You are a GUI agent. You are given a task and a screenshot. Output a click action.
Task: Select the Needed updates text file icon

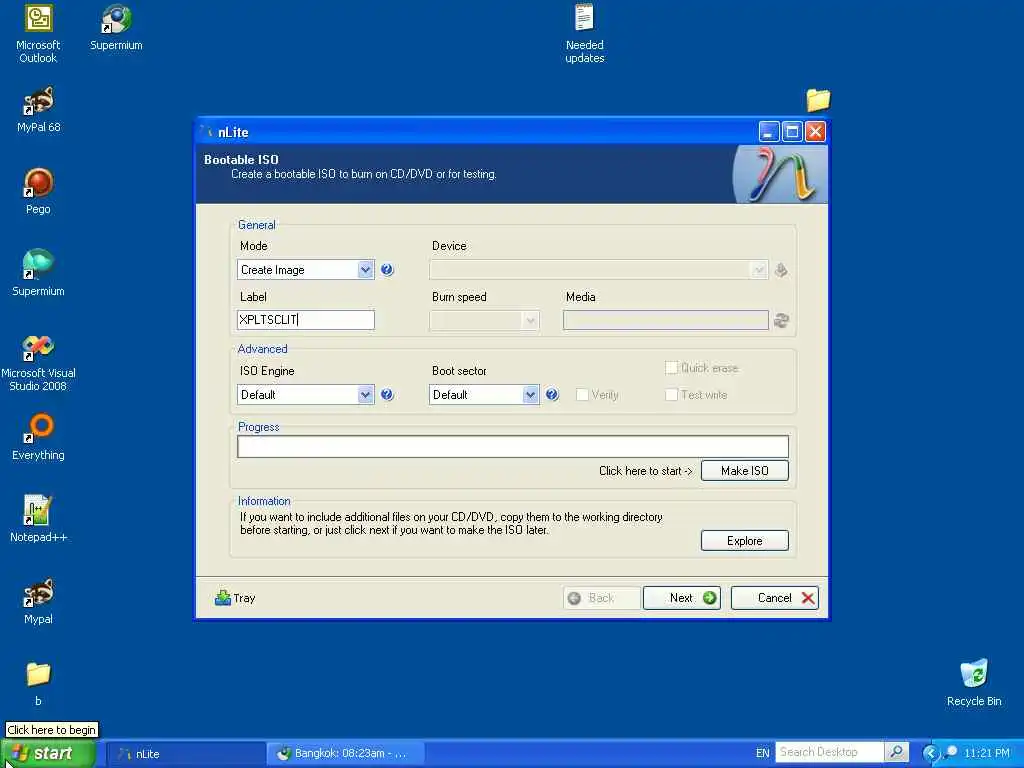click(584, 33)
